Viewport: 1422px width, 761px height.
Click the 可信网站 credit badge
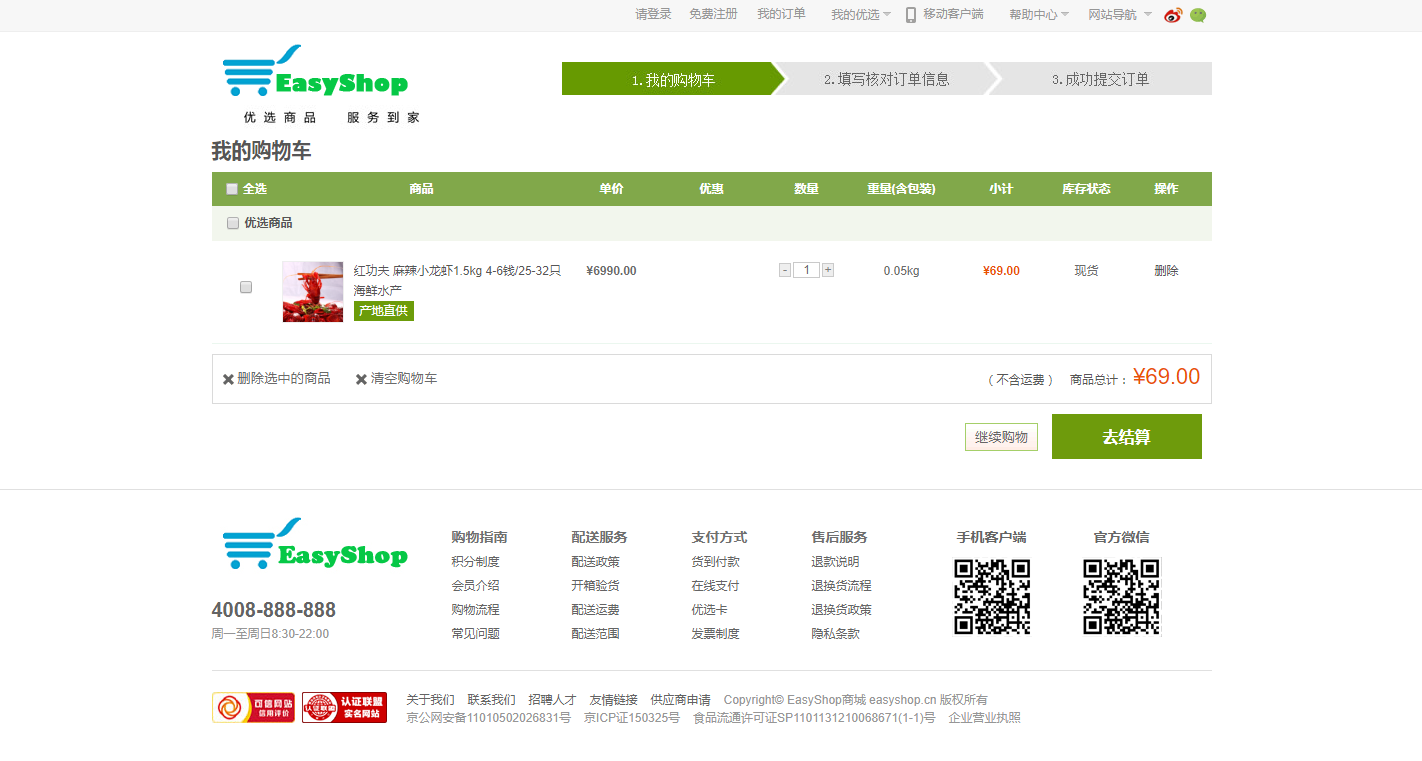253,707
